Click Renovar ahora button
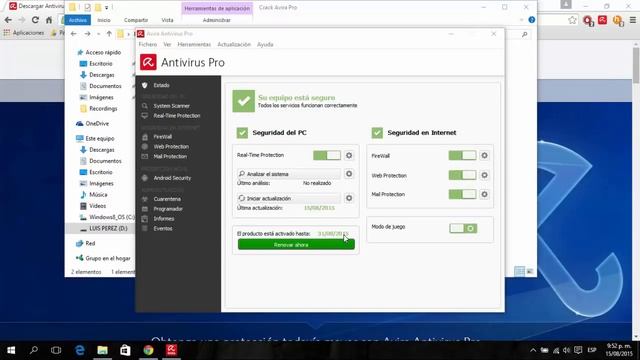Screen dimensions: 640x360 click(296, 244)
